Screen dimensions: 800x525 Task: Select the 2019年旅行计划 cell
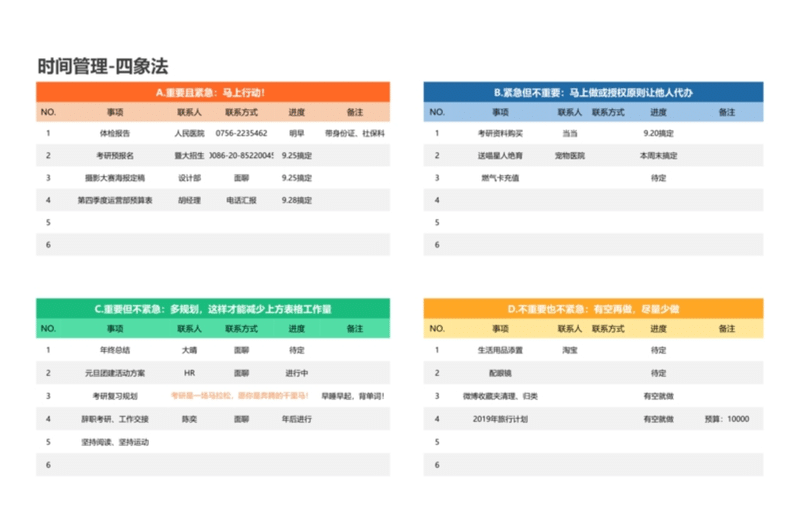[499, 419]
